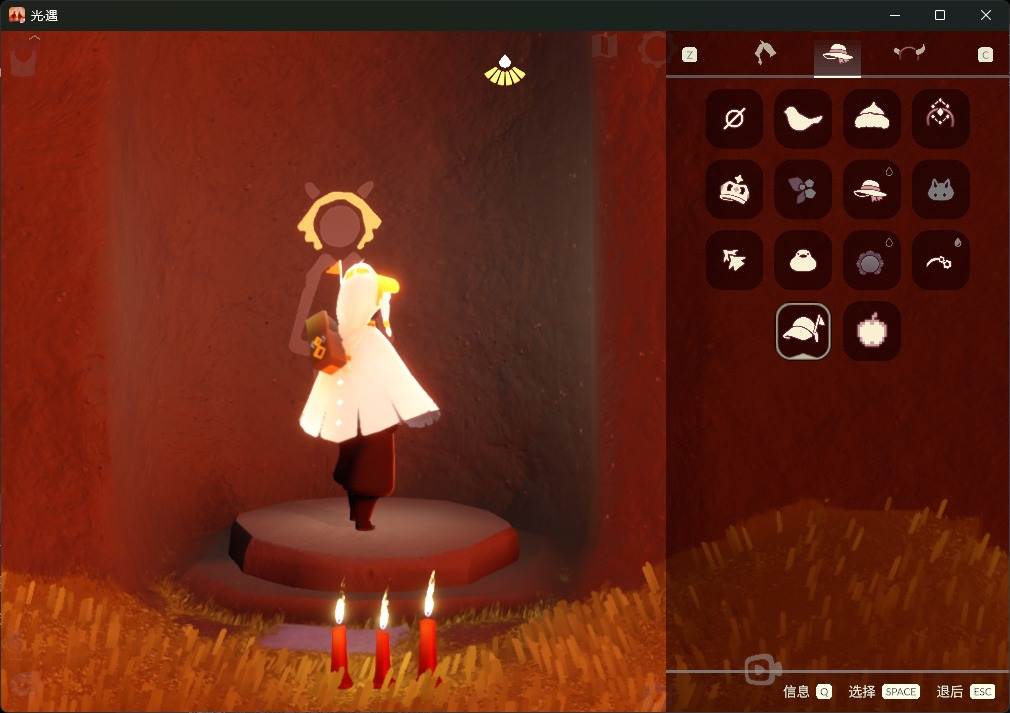Equip the crown hat
The width and height of the screenshot is (1010, 713).
coord(734,189)
